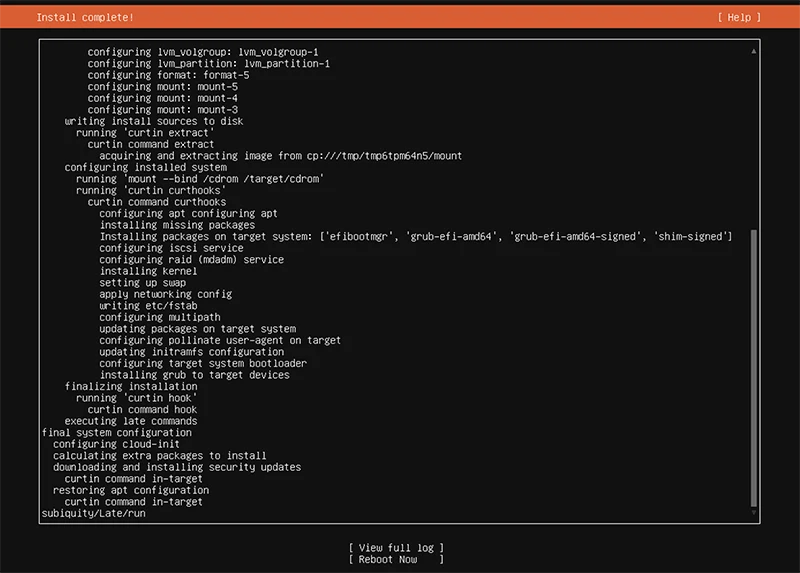Click 'writing etc/fstab' log line
The height and width of the screenshot is (573, 800).
(x=148, y=306)
